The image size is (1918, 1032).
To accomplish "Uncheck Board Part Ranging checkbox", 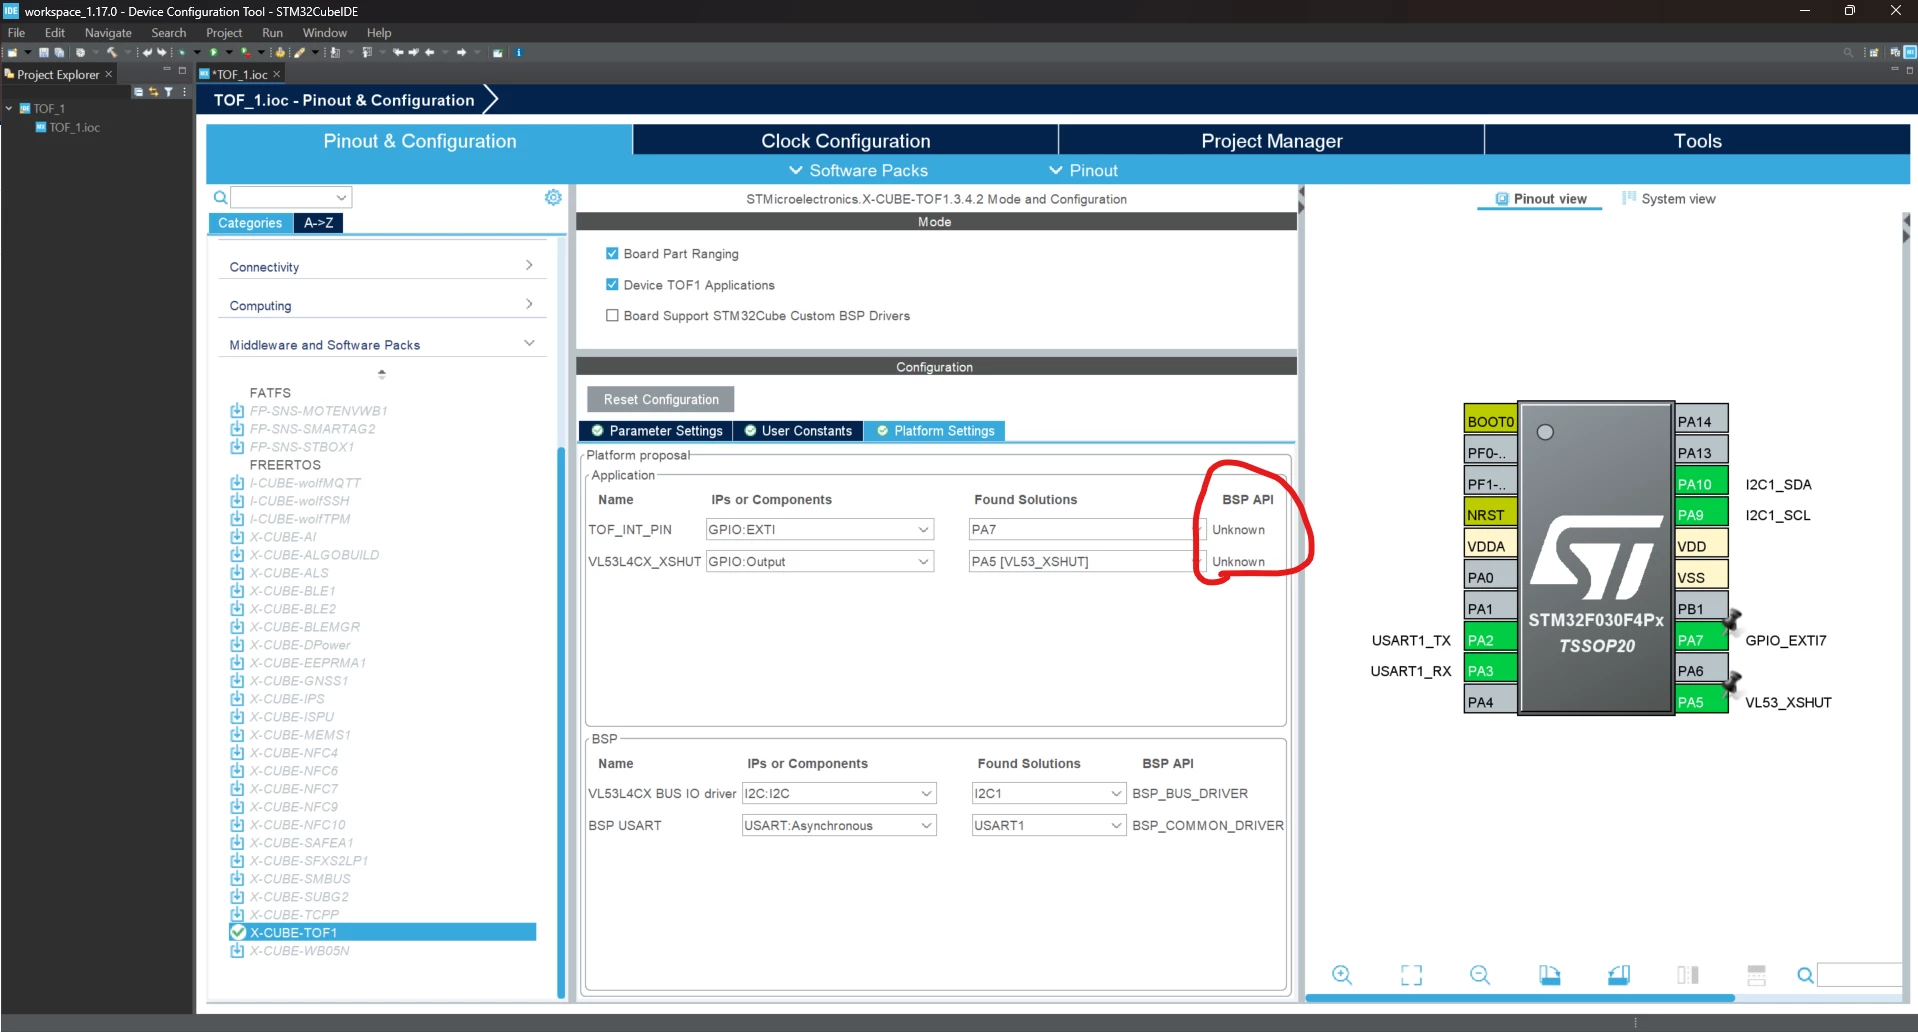I will (612, 254).
